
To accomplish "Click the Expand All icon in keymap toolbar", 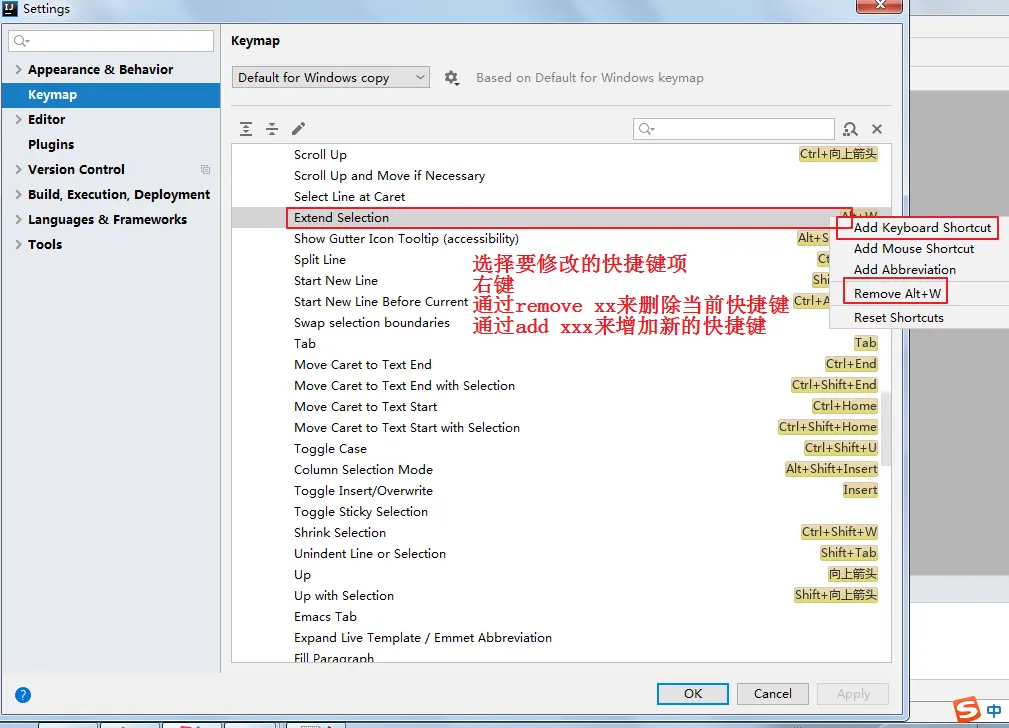I will (246, 129).
